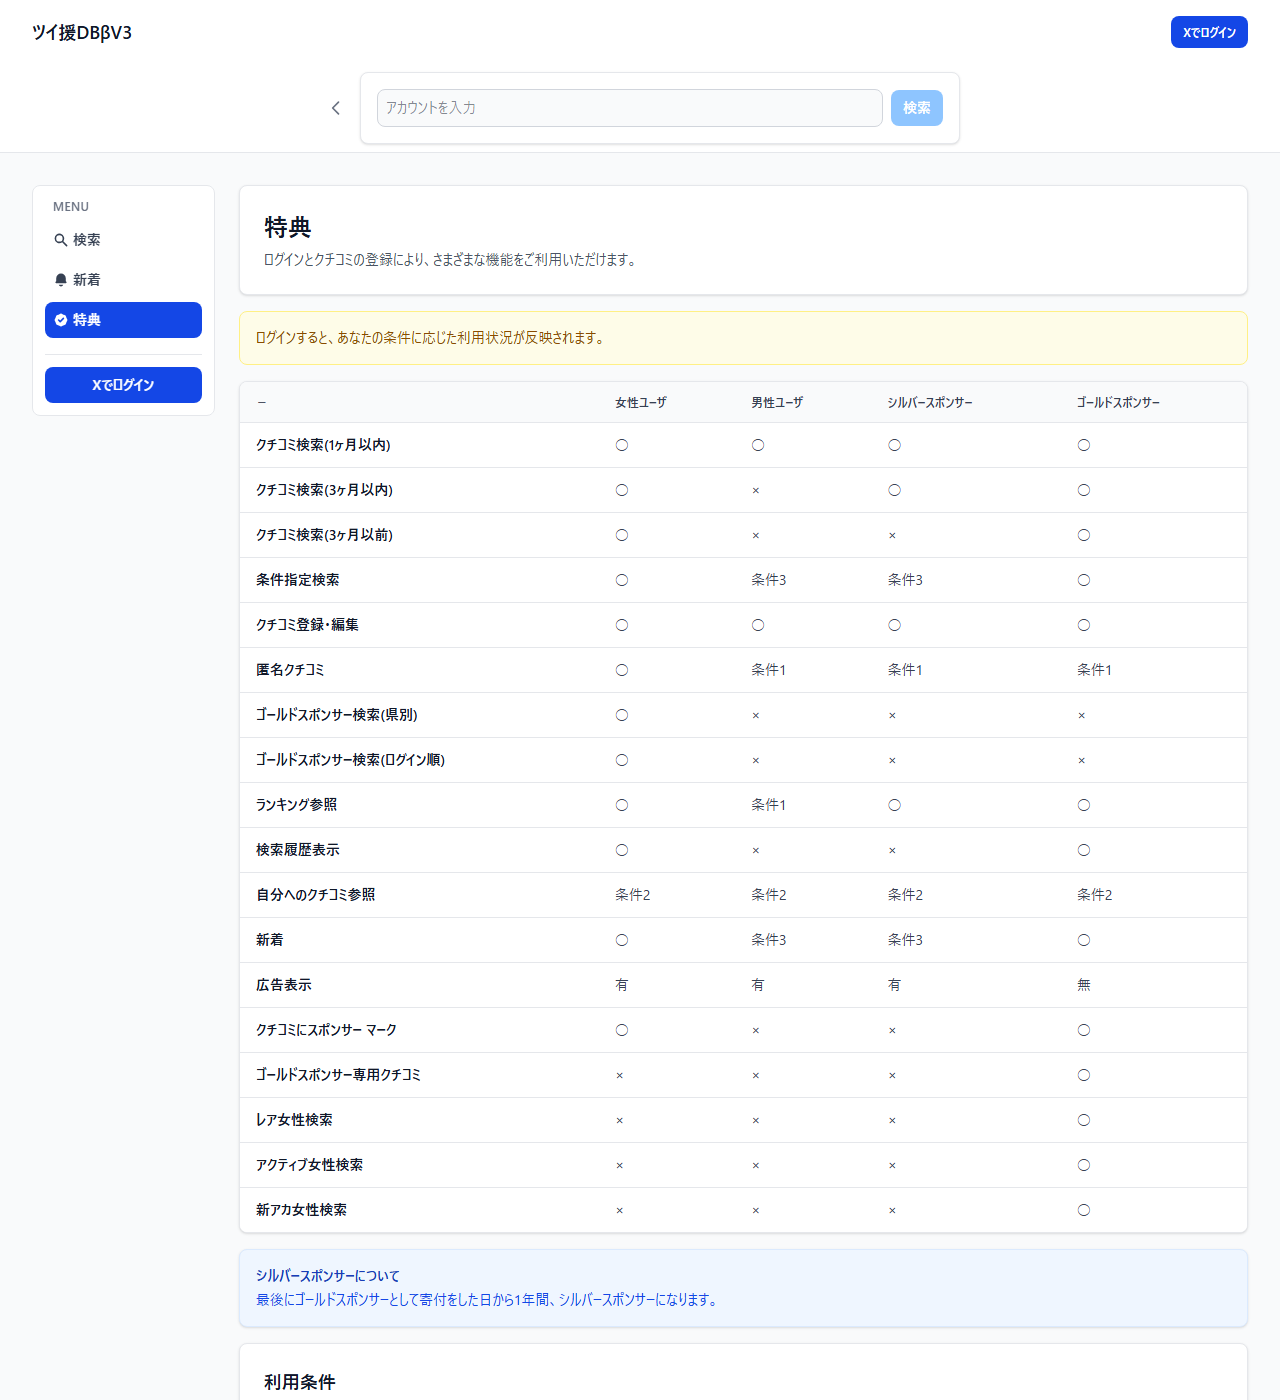Click row label レア女性検索
The width and height of the screenshot is (1280, 1400).
tap(294, 1120)
